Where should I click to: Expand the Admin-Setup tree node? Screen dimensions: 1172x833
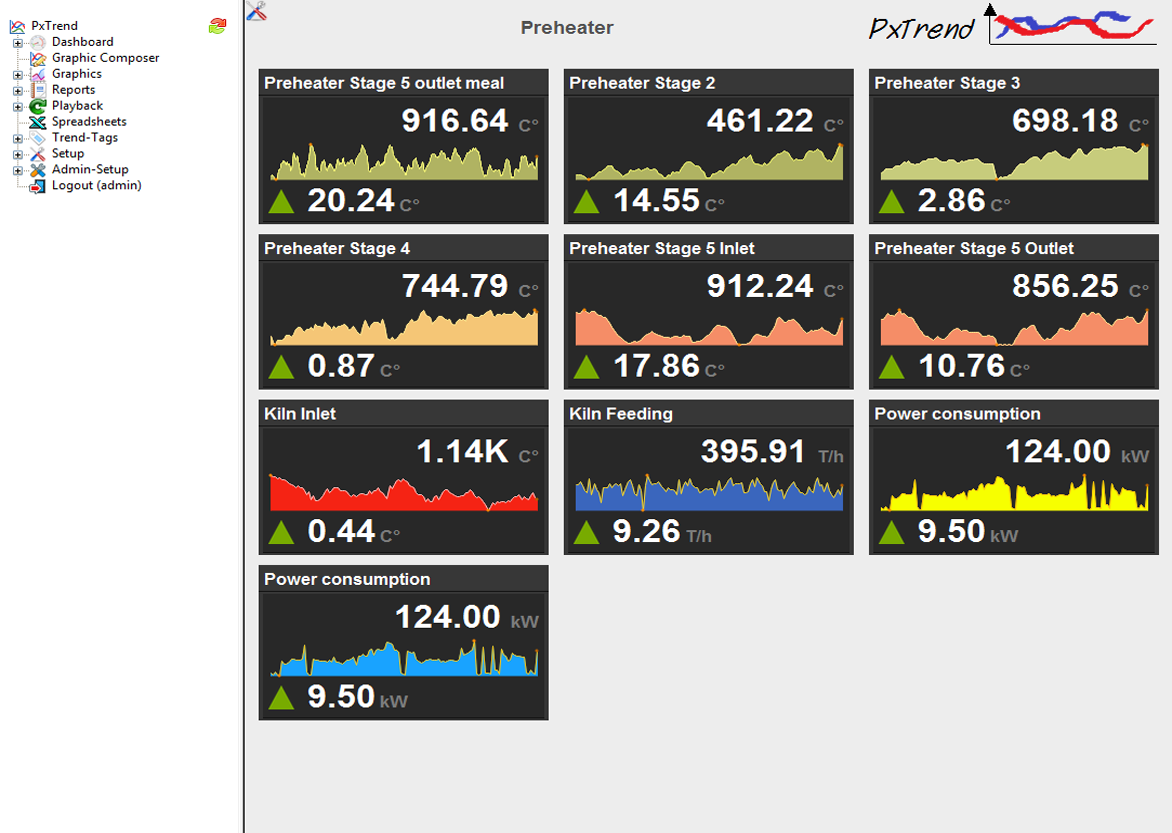click(17, 171)
